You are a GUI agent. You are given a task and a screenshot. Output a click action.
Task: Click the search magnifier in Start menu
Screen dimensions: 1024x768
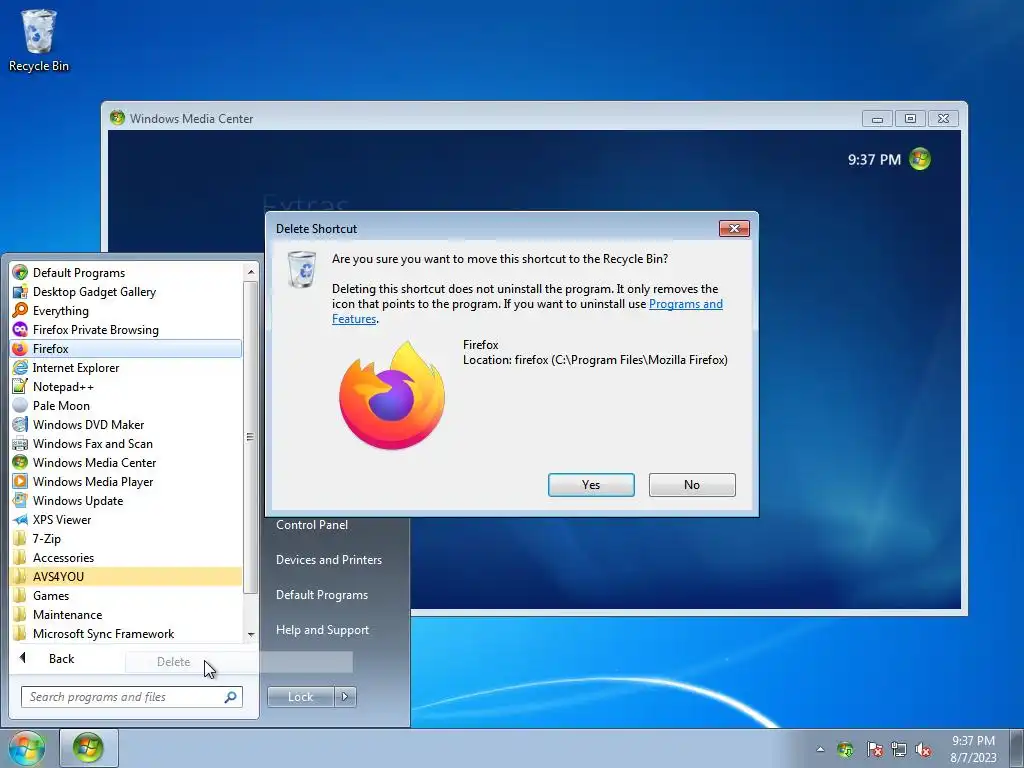point(230,697)
